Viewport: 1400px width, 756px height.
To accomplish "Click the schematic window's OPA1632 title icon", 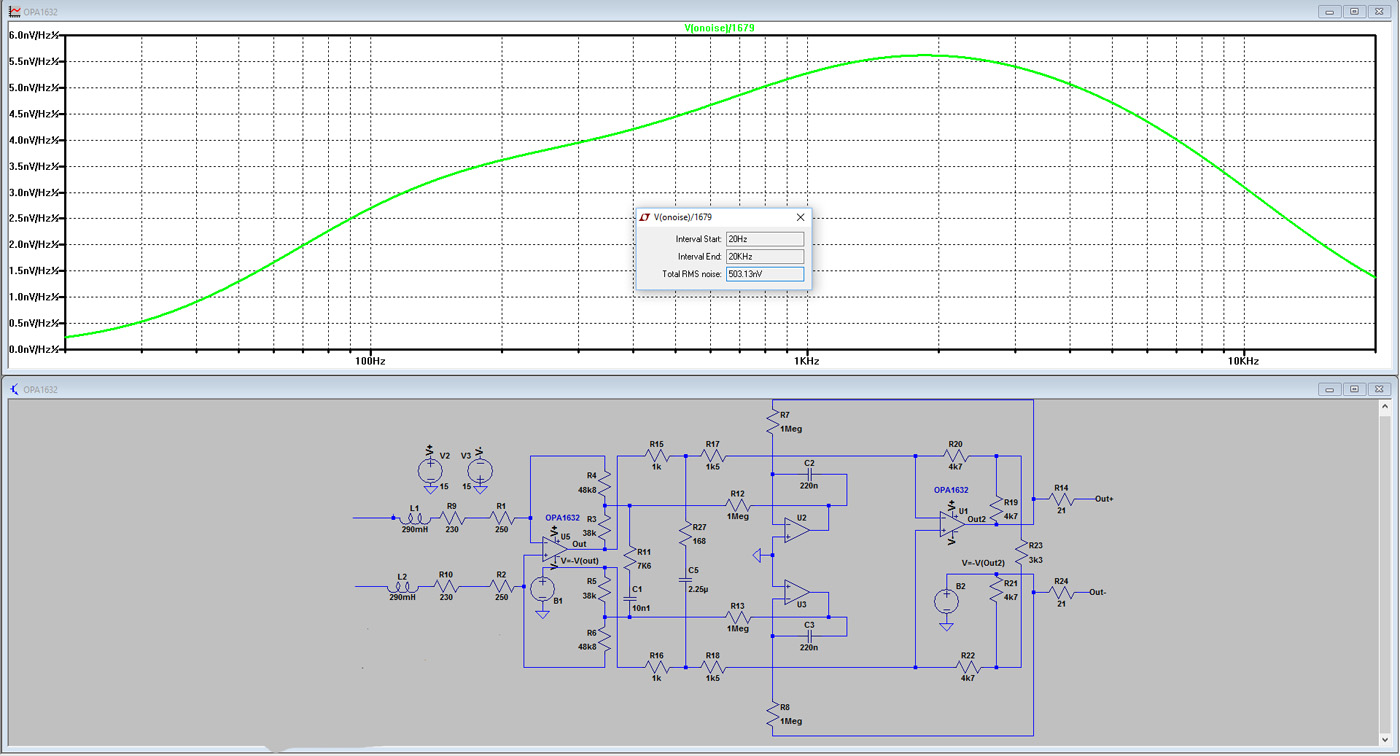I will [14, 389].
